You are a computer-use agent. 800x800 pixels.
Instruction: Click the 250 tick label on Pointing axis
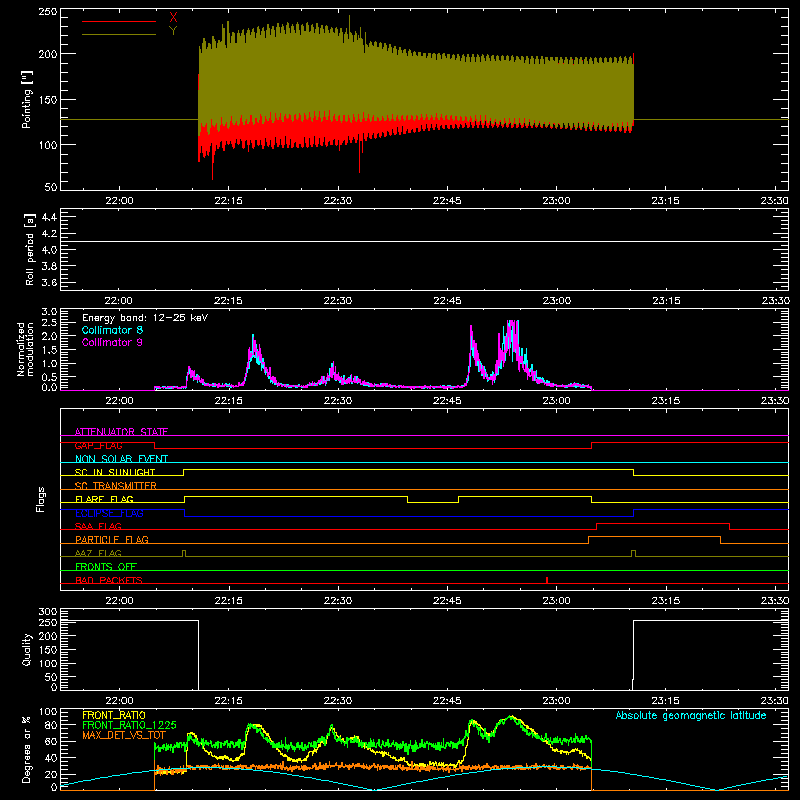[48, 12]
